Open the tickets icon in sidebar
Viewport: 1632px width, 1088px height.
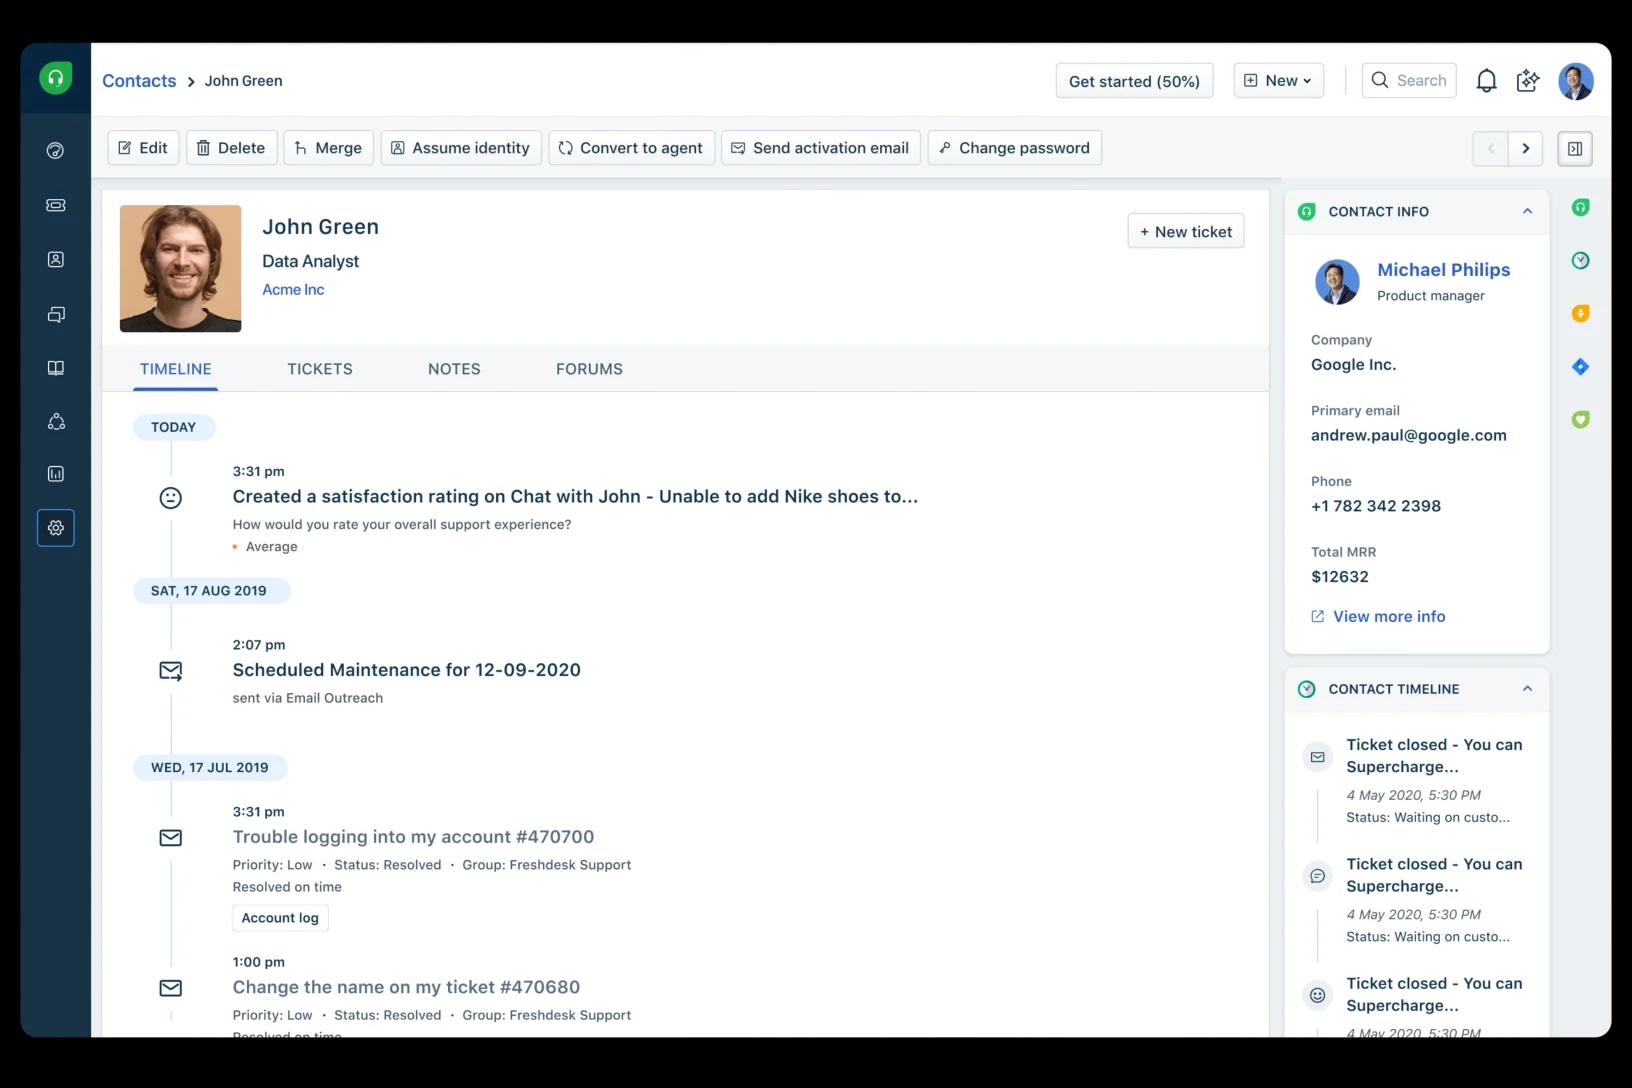[56, 205]
